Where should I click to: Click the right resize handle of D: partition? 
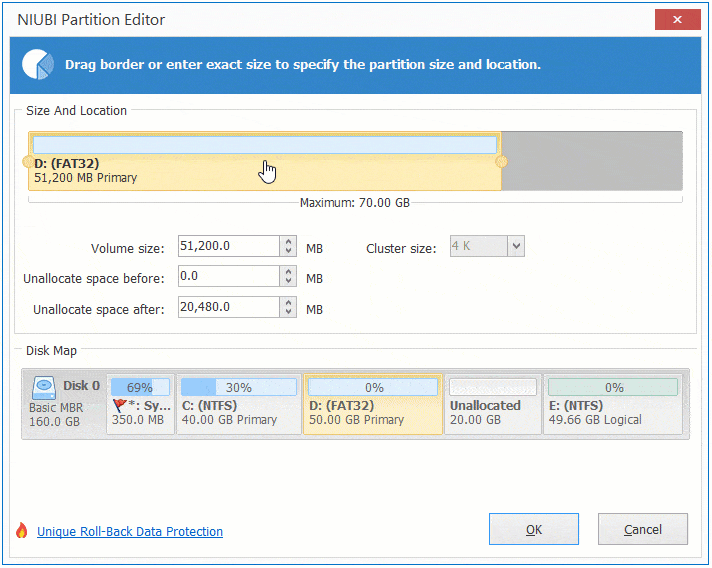(x=501, y=161)
